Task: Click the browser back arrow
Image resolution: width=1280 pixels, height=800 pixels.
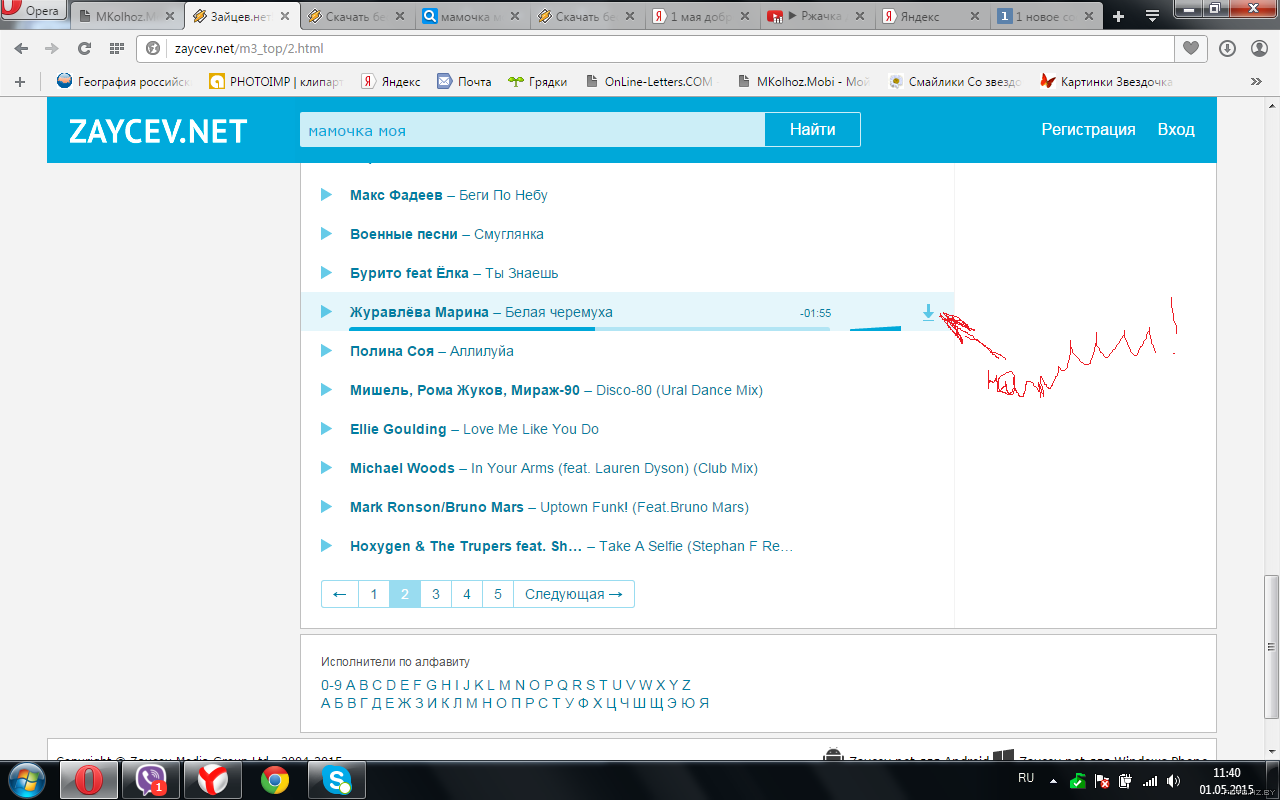Action: pos(22,48)
